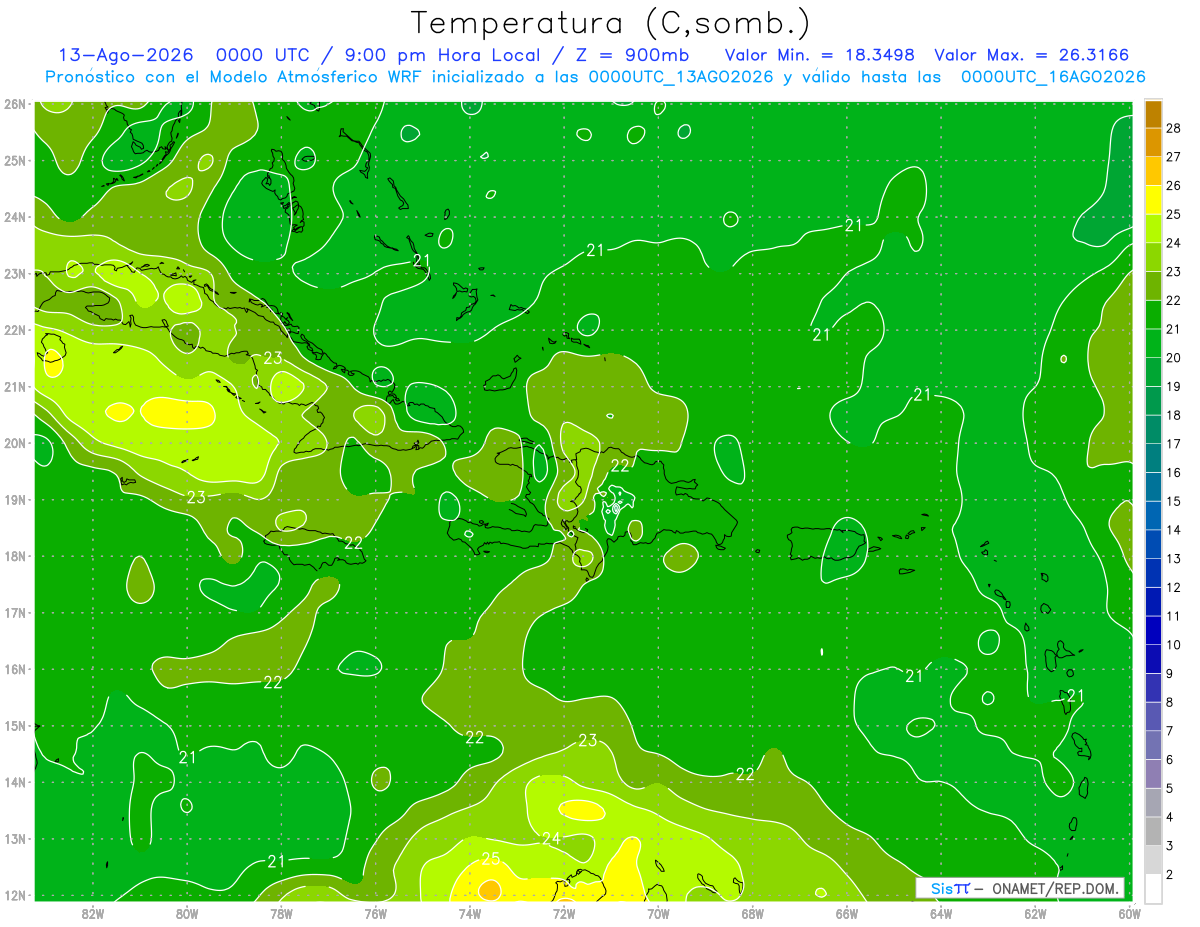The height and width of the screenshot is (927, 1200).
Task: Click the '22N' latitude axis label
Action: (15, 330)
